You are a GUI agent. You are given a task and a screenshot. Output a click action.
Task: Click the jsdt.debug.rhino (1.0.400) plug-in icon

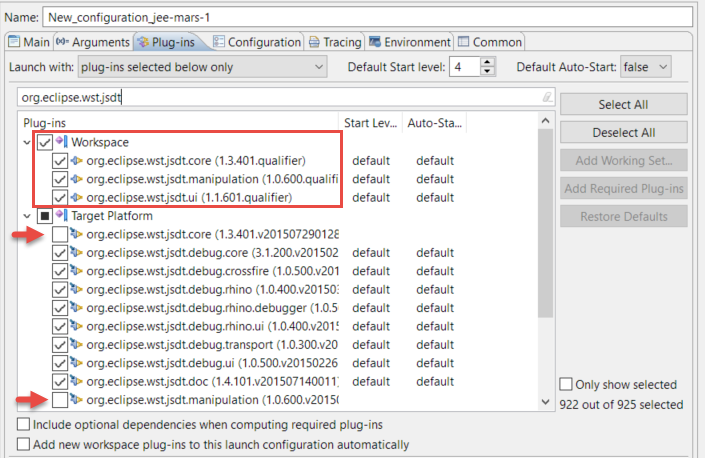pos(77,289)
